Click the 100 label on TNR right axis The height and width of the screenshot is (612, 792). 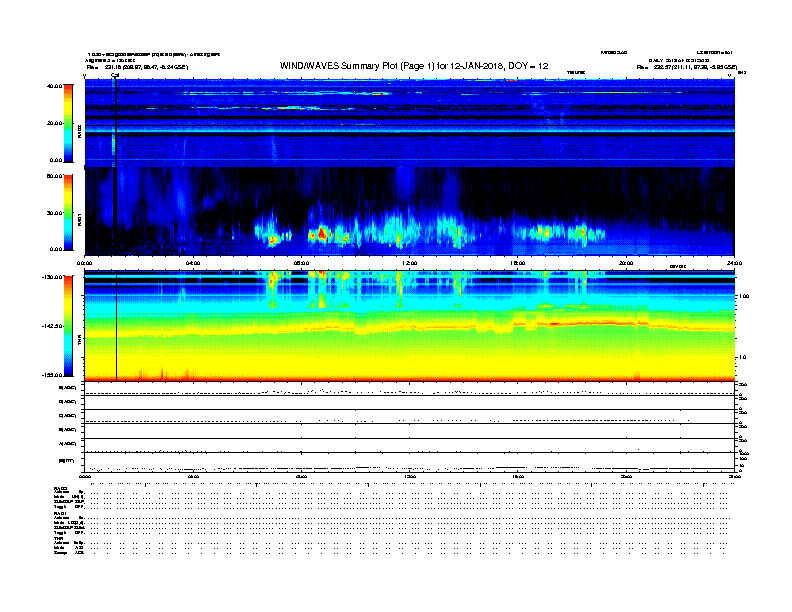coord(744,296)
